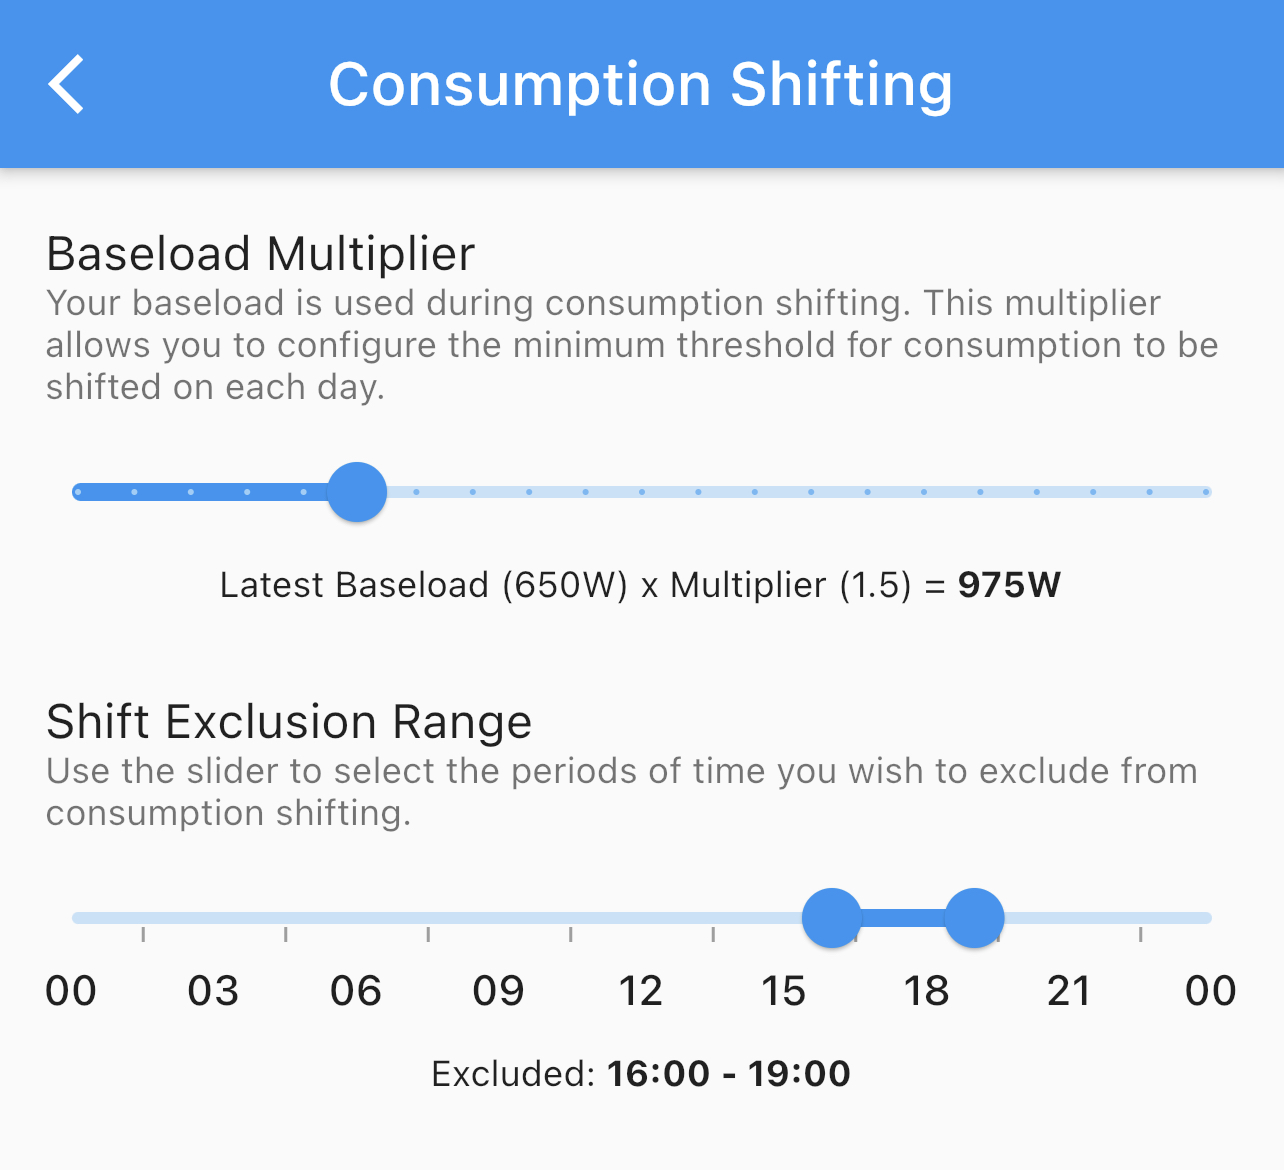Click the leftmost 00 hour label
Screen dimensions: 1284x1170
coord(71,991)
